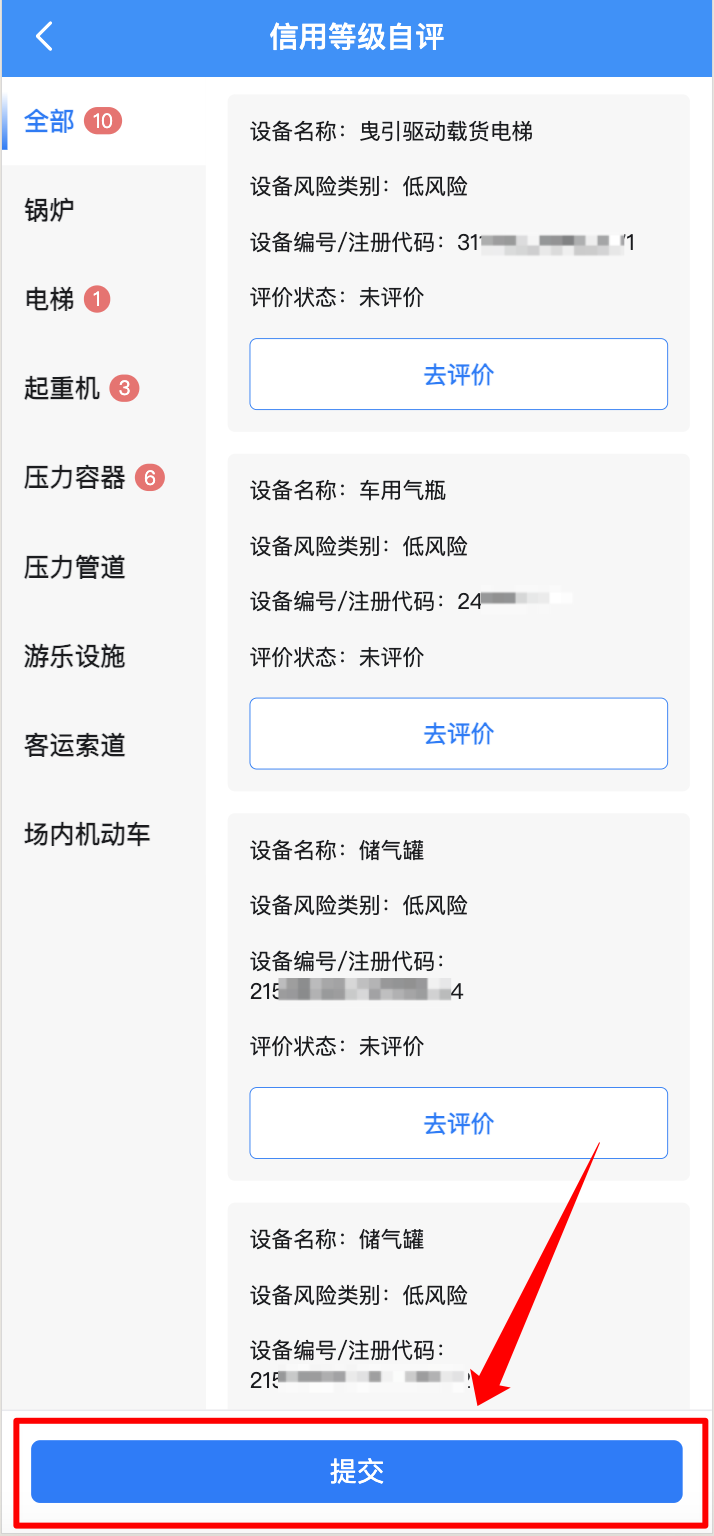Tap the badge showing 3 next to 起重机
The width and height of the screenshot is (714, 1536).
click(x=127, y=388)
